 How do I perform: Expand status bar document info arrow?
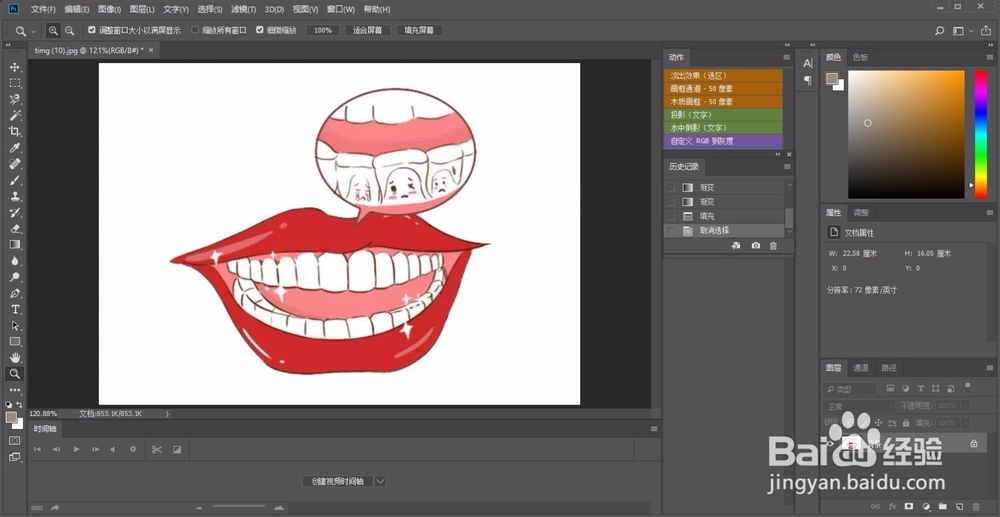tap(168, 414)
